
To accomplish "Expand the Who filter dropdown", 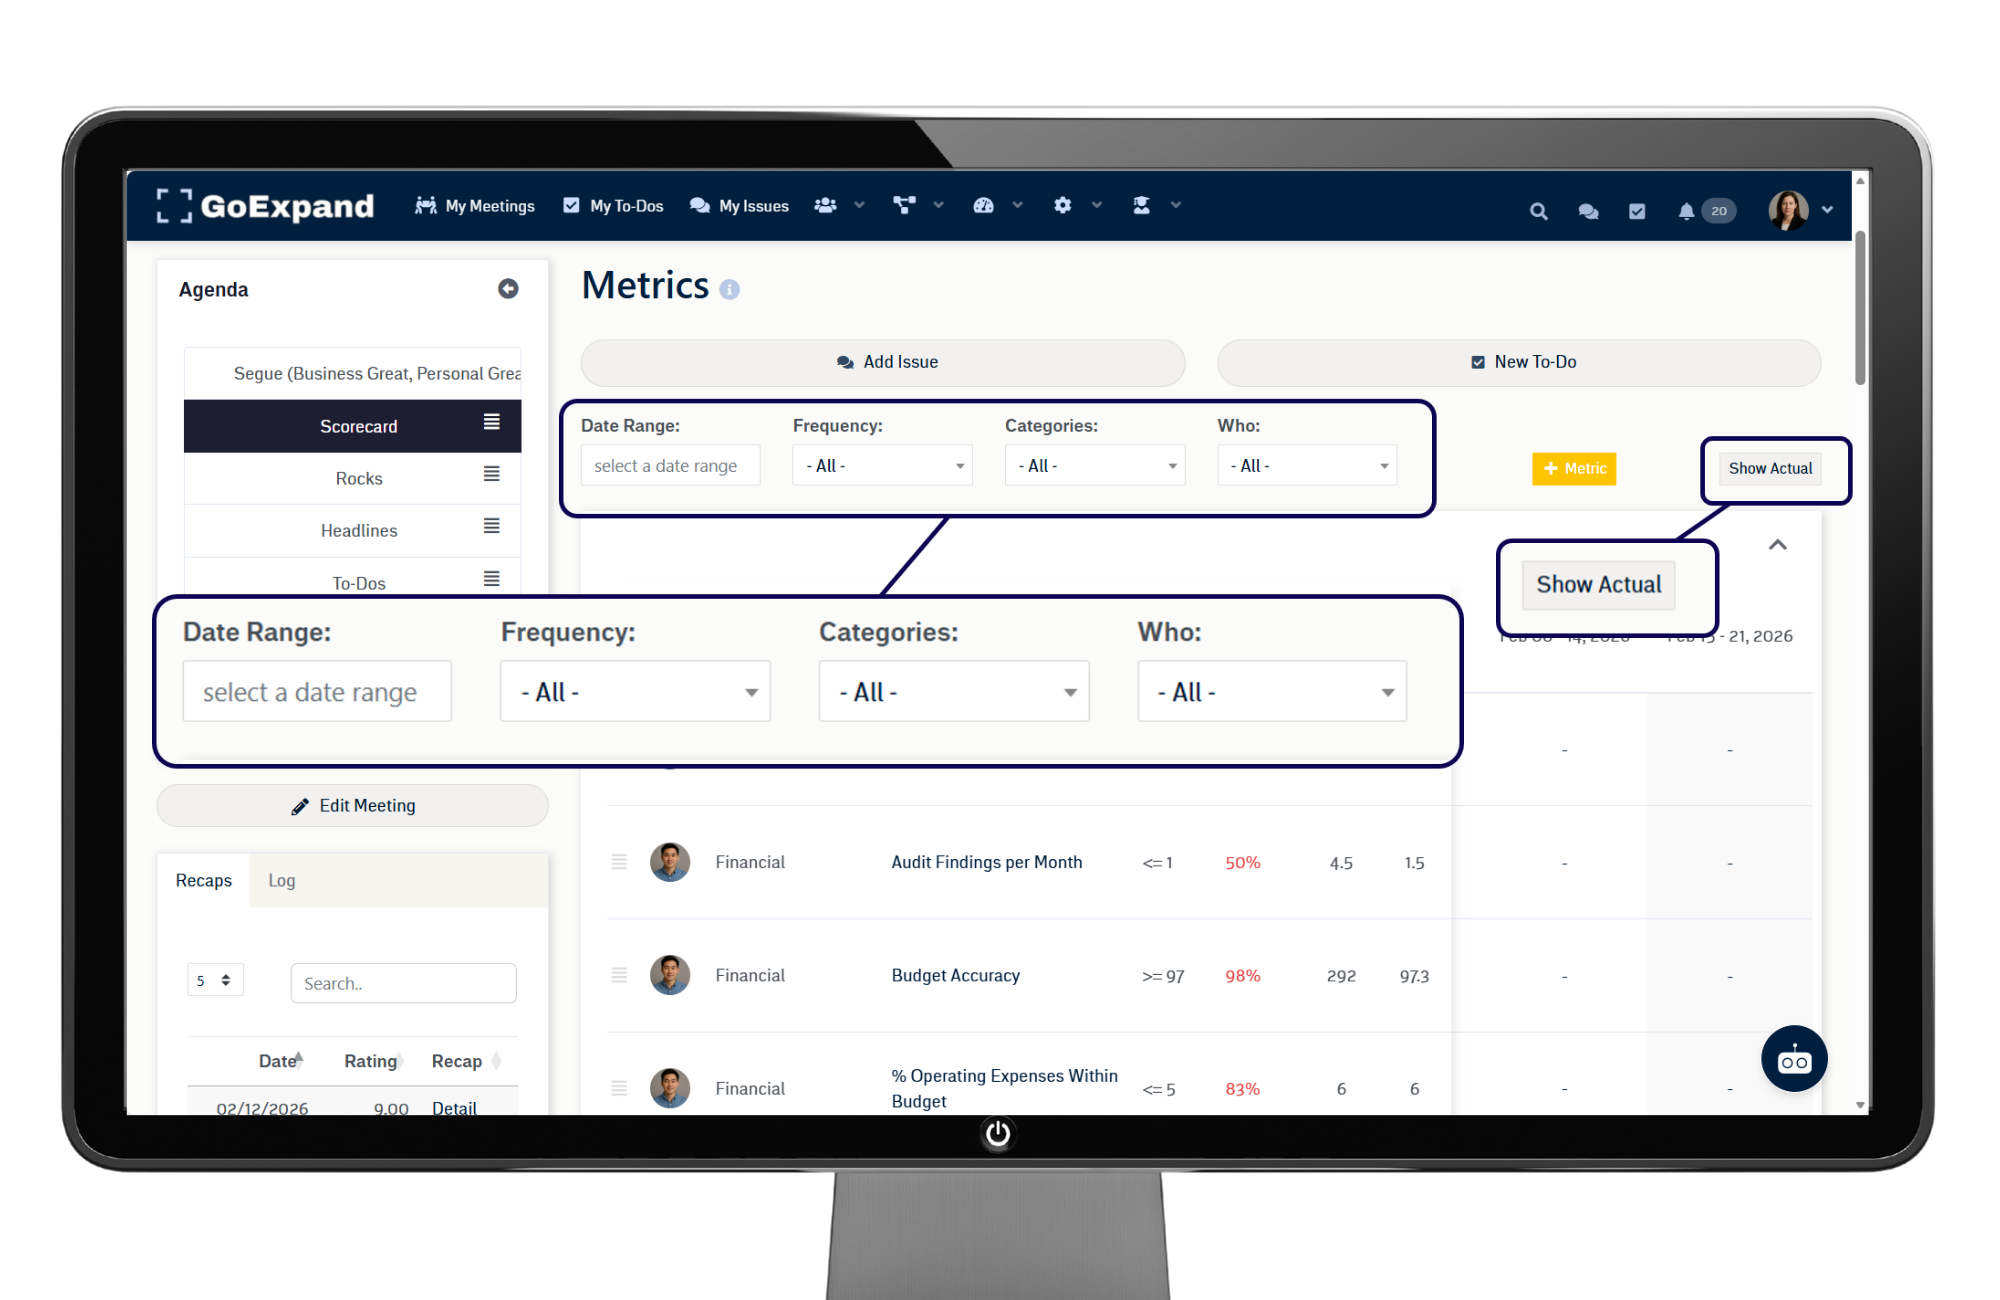I will click(1306, 466).
